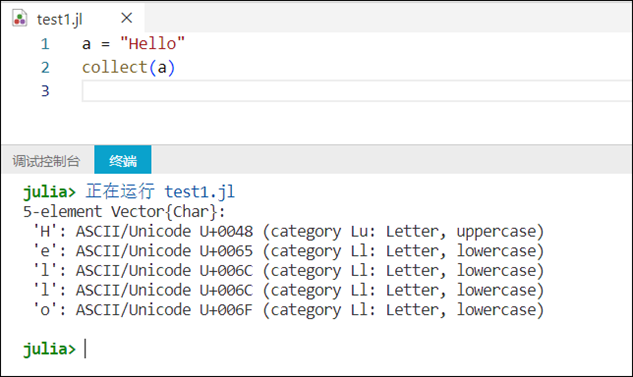Click the 'H' U+0048 output line
The width and height of the screenshot is (633, 377).
tap(288, 231)
